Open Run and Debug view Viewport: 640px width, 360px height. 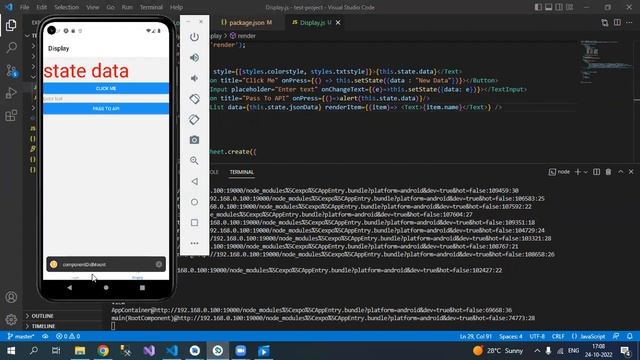(11, 93)
